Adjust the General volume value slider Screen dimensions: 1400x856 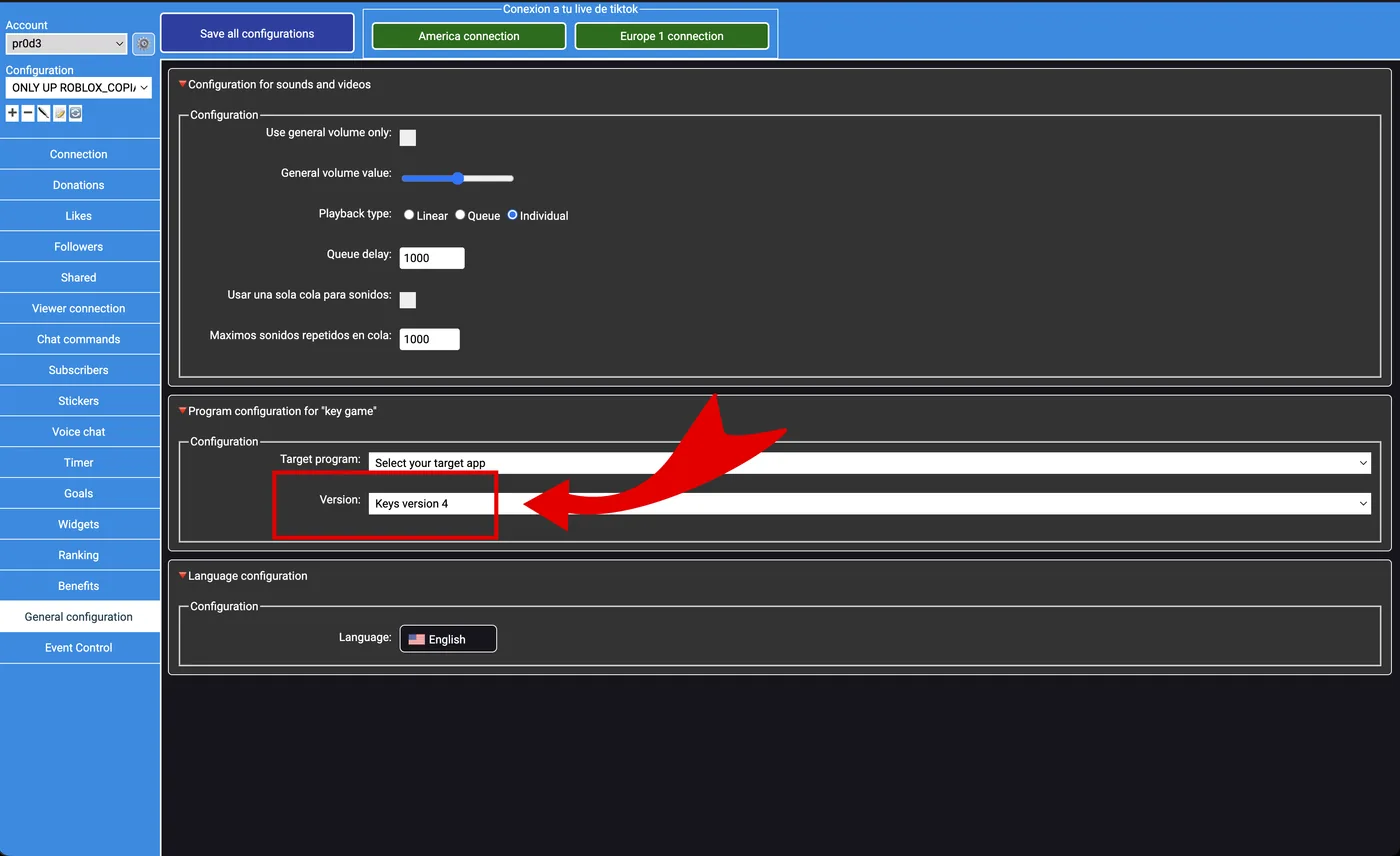[457, 179]
